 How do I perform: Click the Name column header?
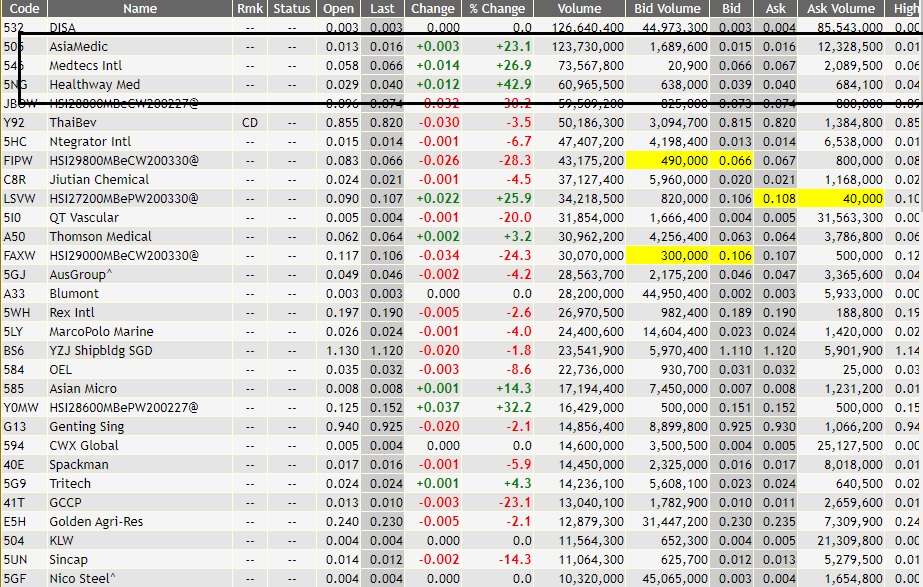tap(139, 9)
